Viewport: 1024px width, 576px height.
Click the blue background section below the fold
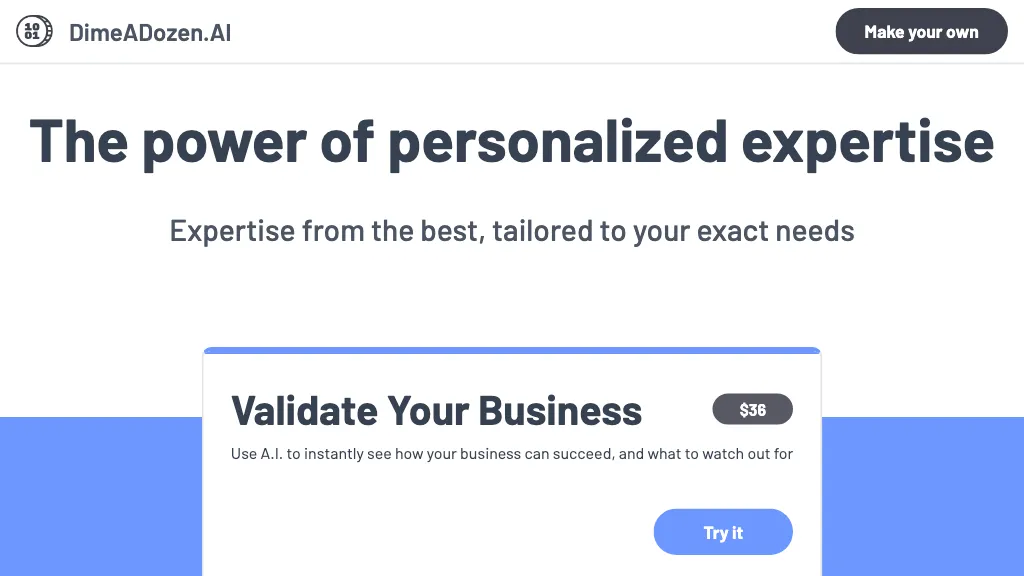click(100, 500)
